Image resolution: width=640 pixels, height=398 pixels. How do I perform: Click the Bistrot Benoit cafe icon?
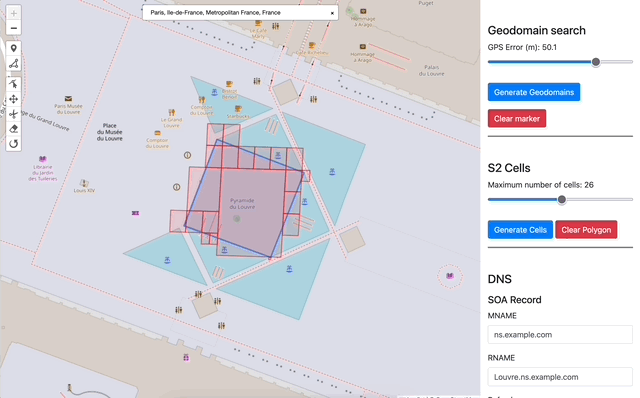pos(229,84)
